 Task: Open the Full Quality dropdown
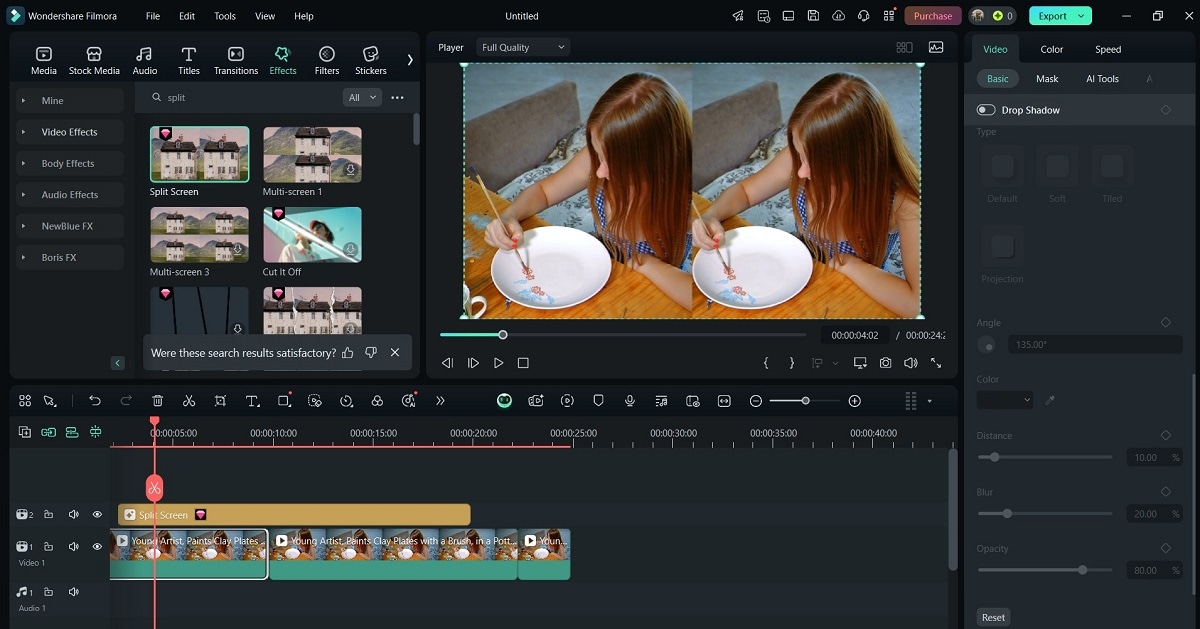click(523, 47)
